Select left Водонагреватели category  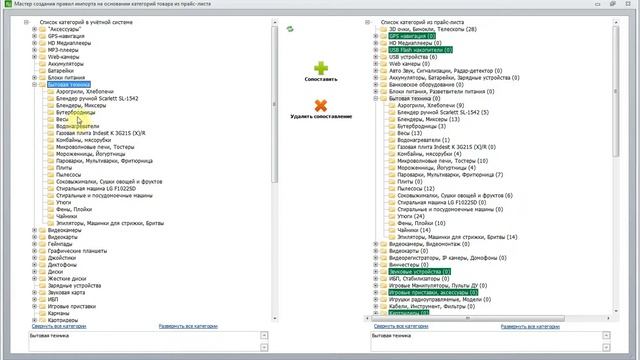[78, 126]
